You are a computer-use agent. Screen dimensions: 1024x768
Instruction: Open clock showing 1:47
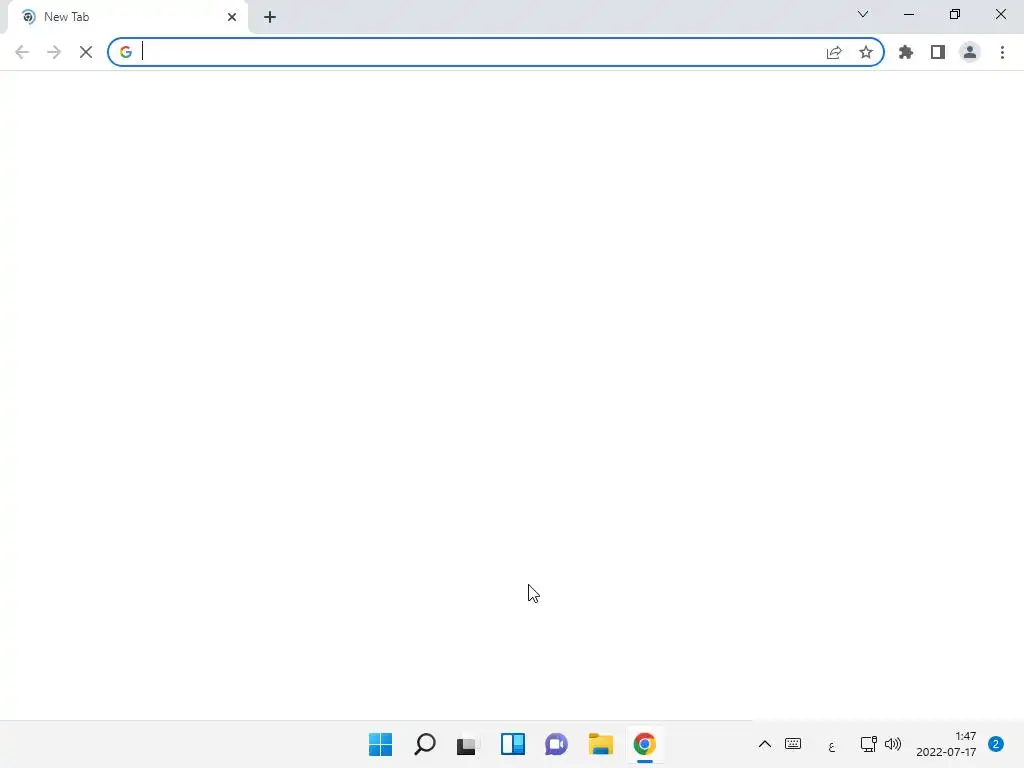pyautogui.click(x=946, y=744)
